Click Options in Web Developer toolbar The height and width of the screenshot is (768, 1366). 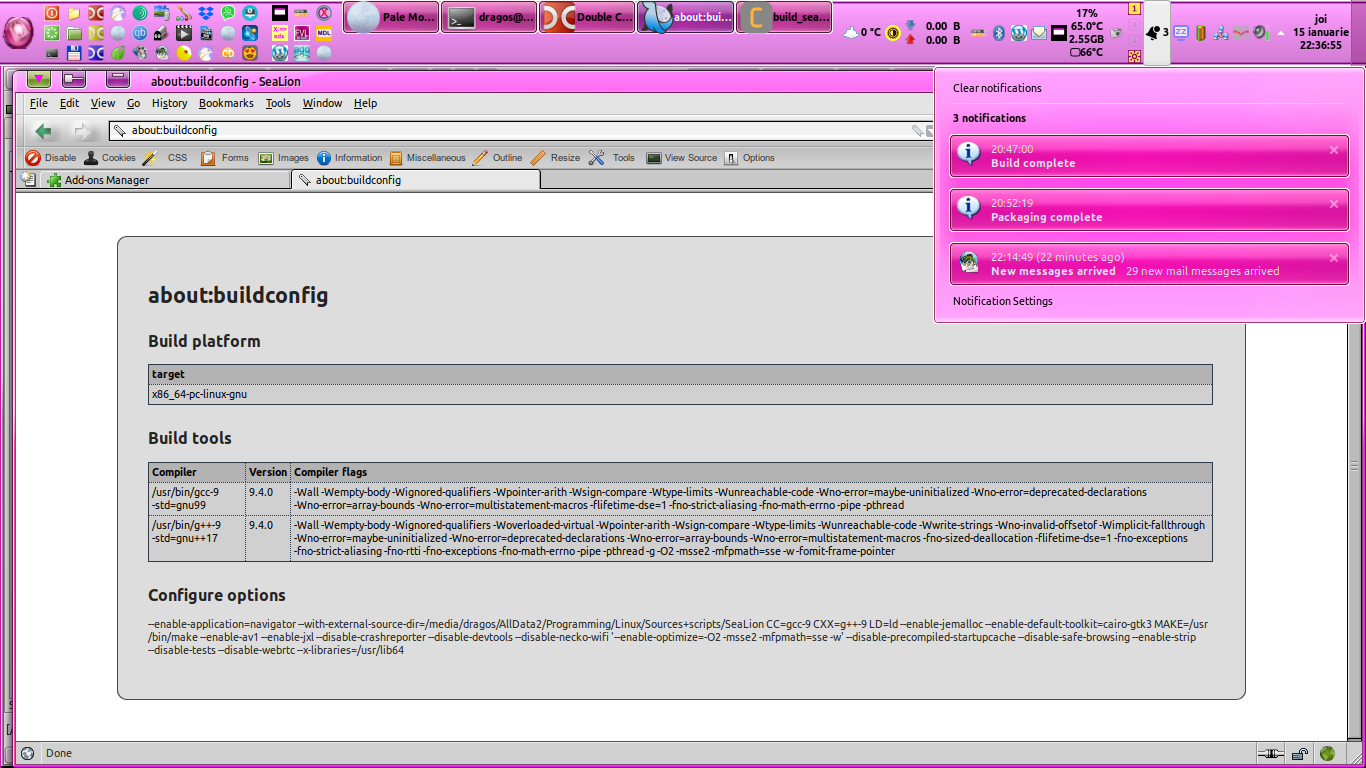(749, 158)
